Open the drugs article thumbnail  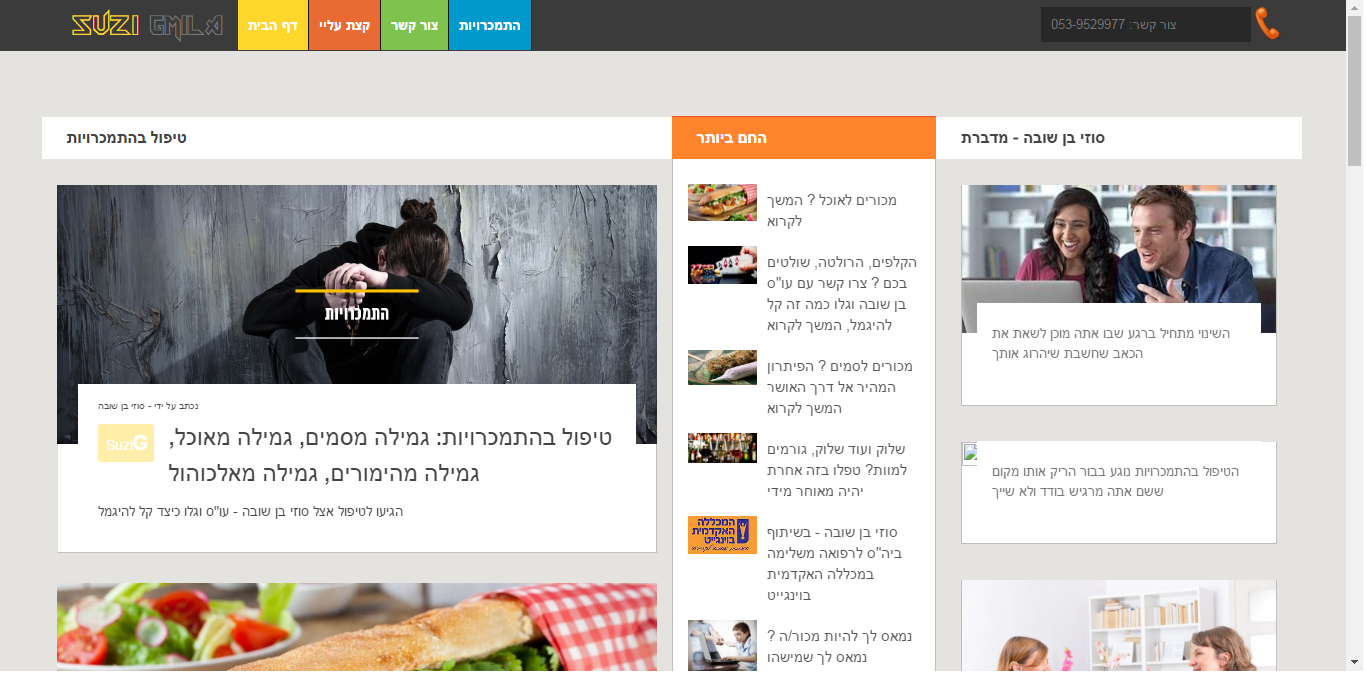pyautogui.click(x=722, y=367)
